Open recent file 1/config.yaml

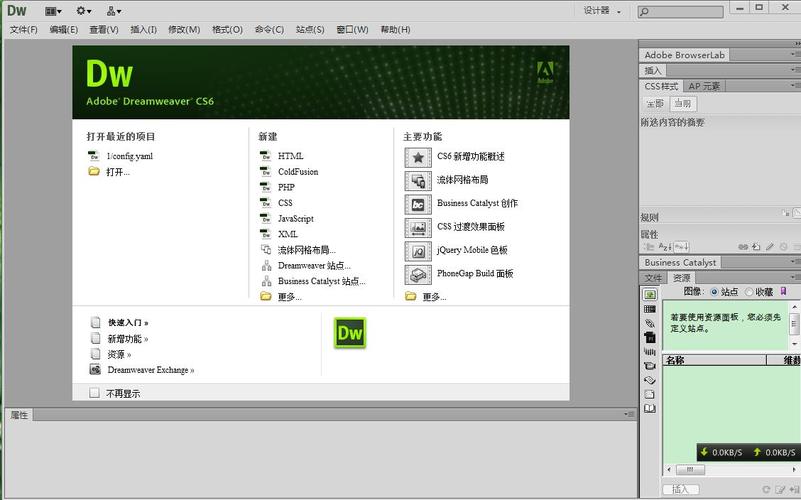[130, 156]
